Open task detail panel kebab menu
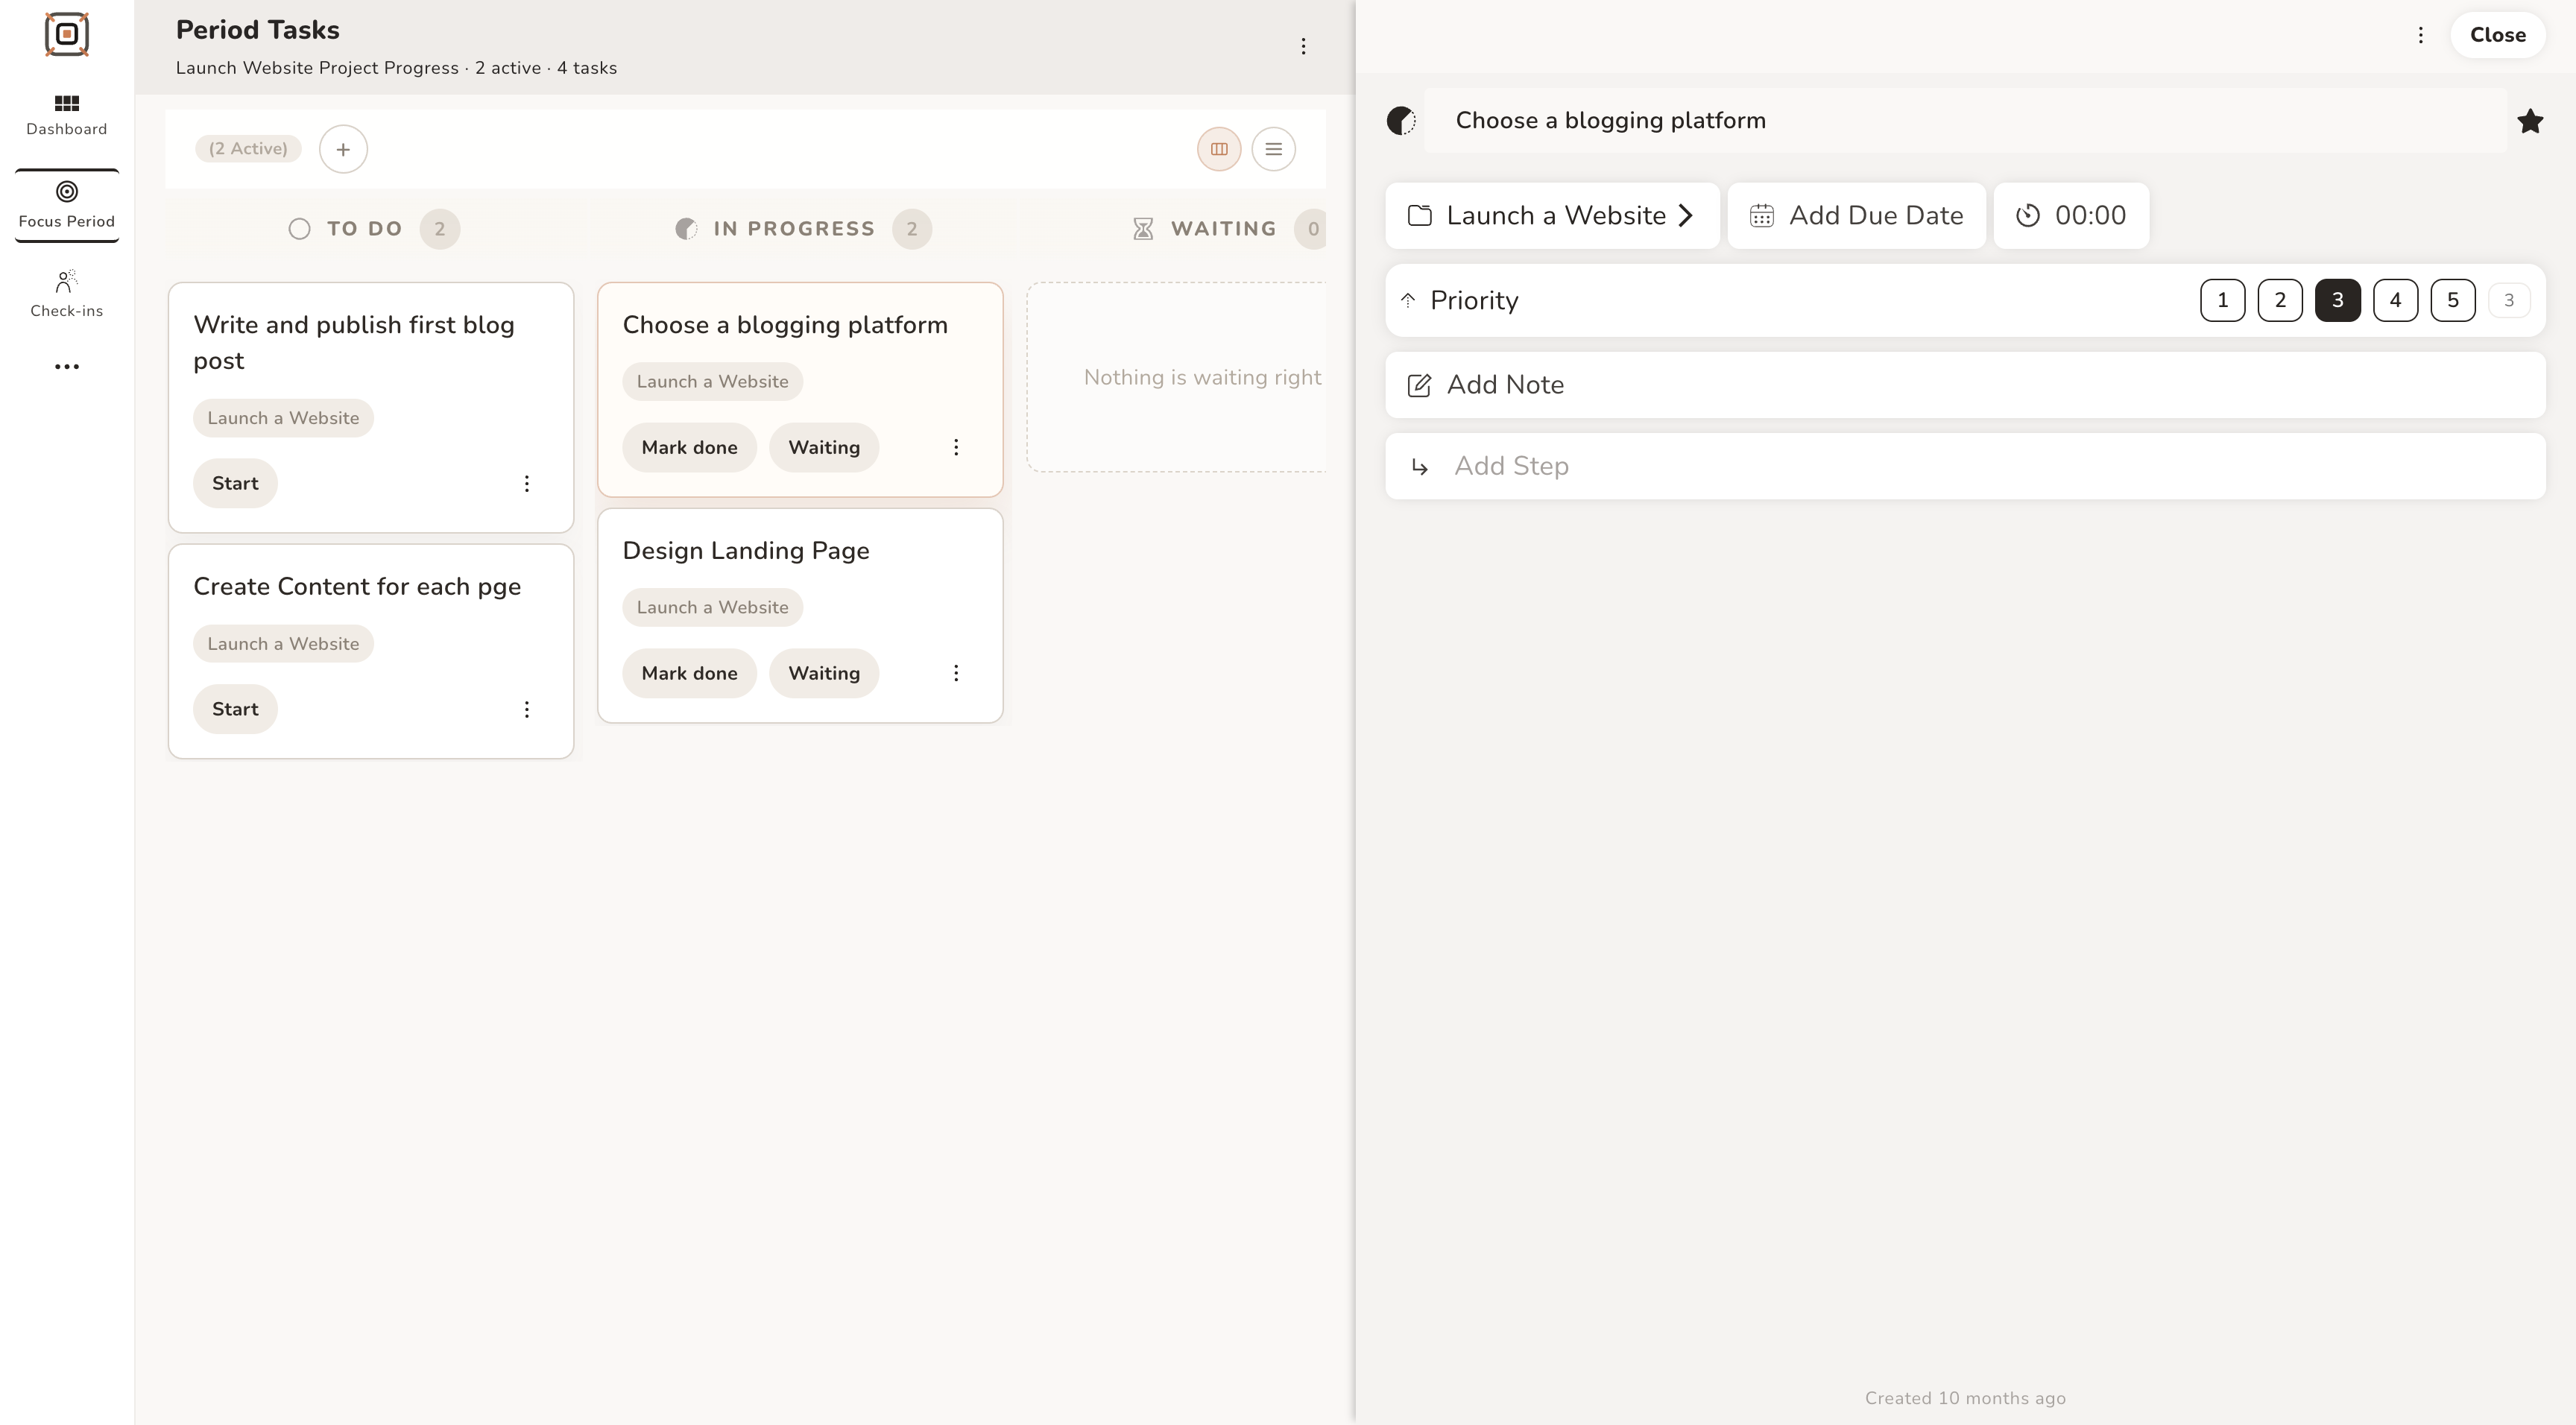Viewport: 2576px width, 1425px height. [2420, 35]
